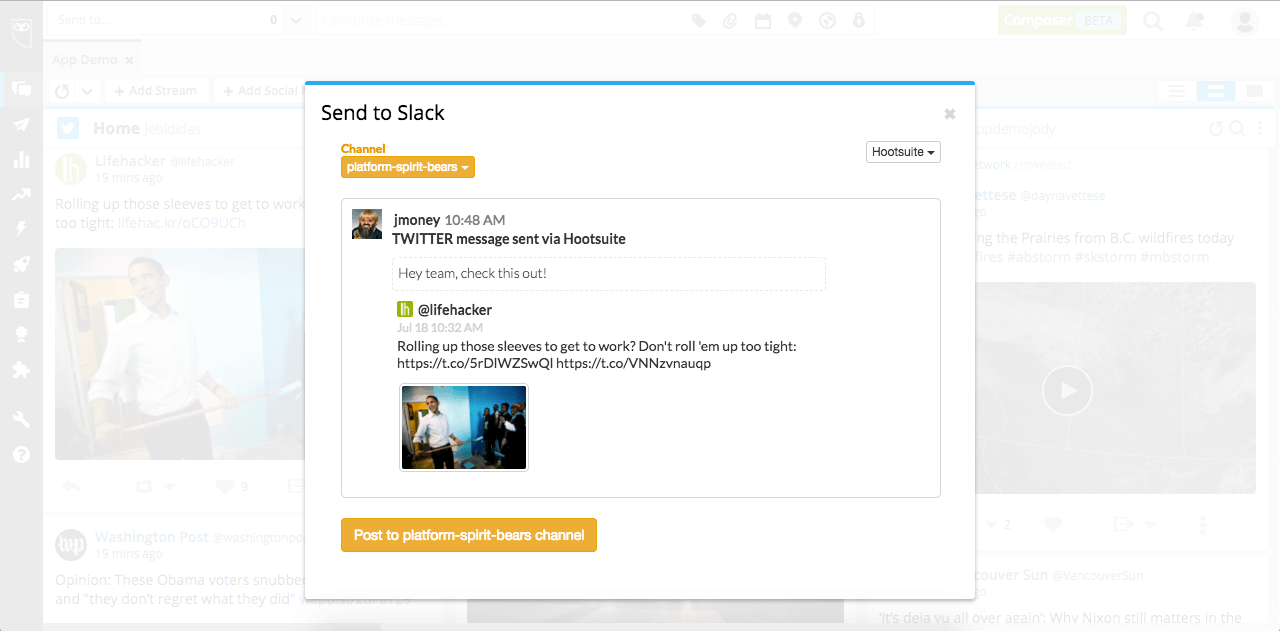
Task: Click the #abstorm hashtag
Action: [x=1037, y=257]
